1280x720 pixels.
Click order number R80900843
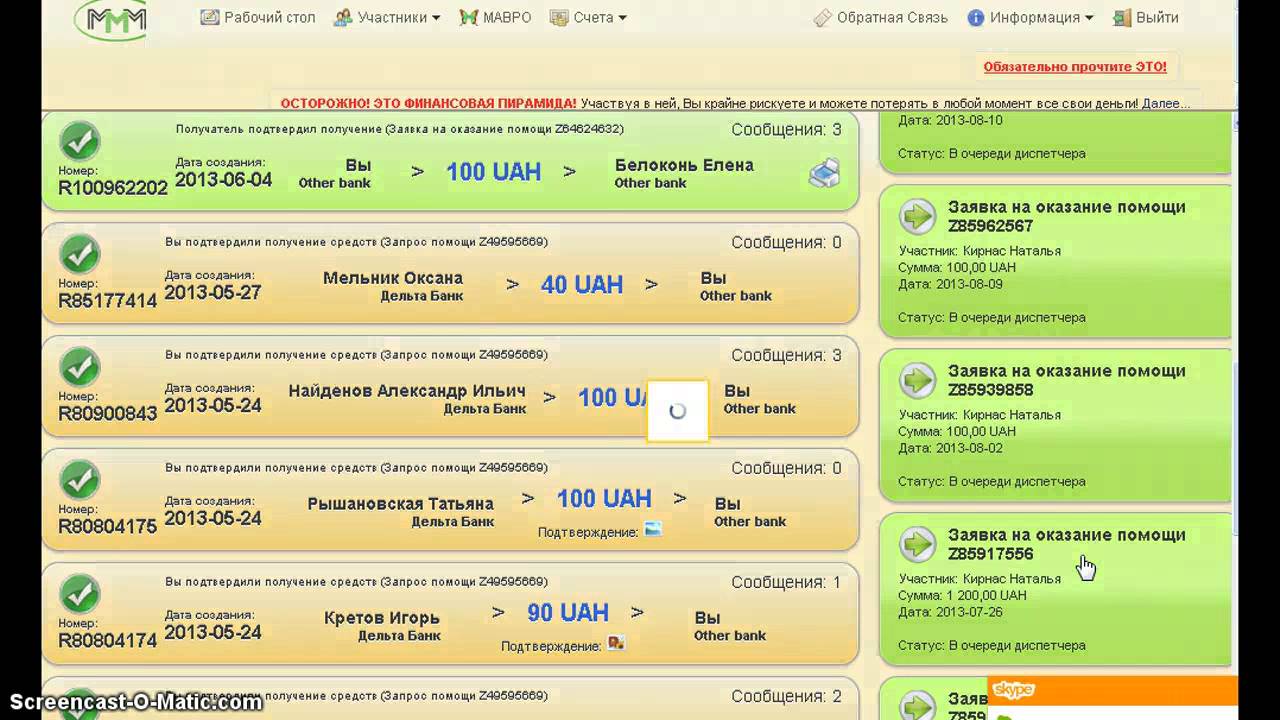(x=108, y=413)
